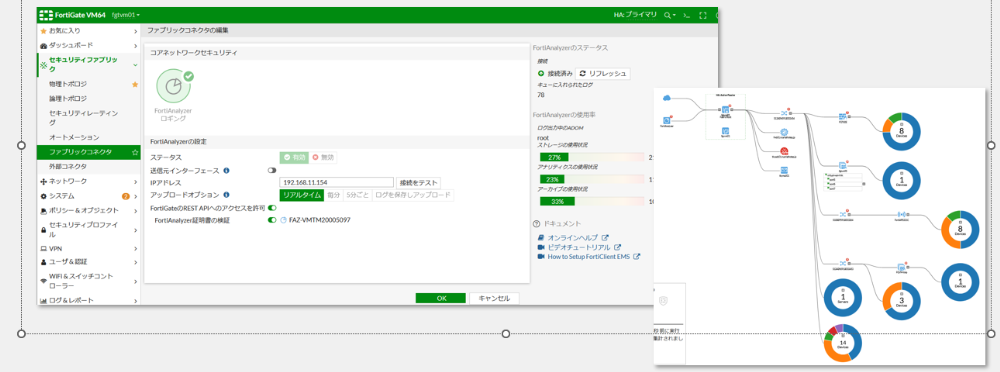Click the orange notification badge on システム
Viewport: 1000px width, 372px height.
(126, 196)
